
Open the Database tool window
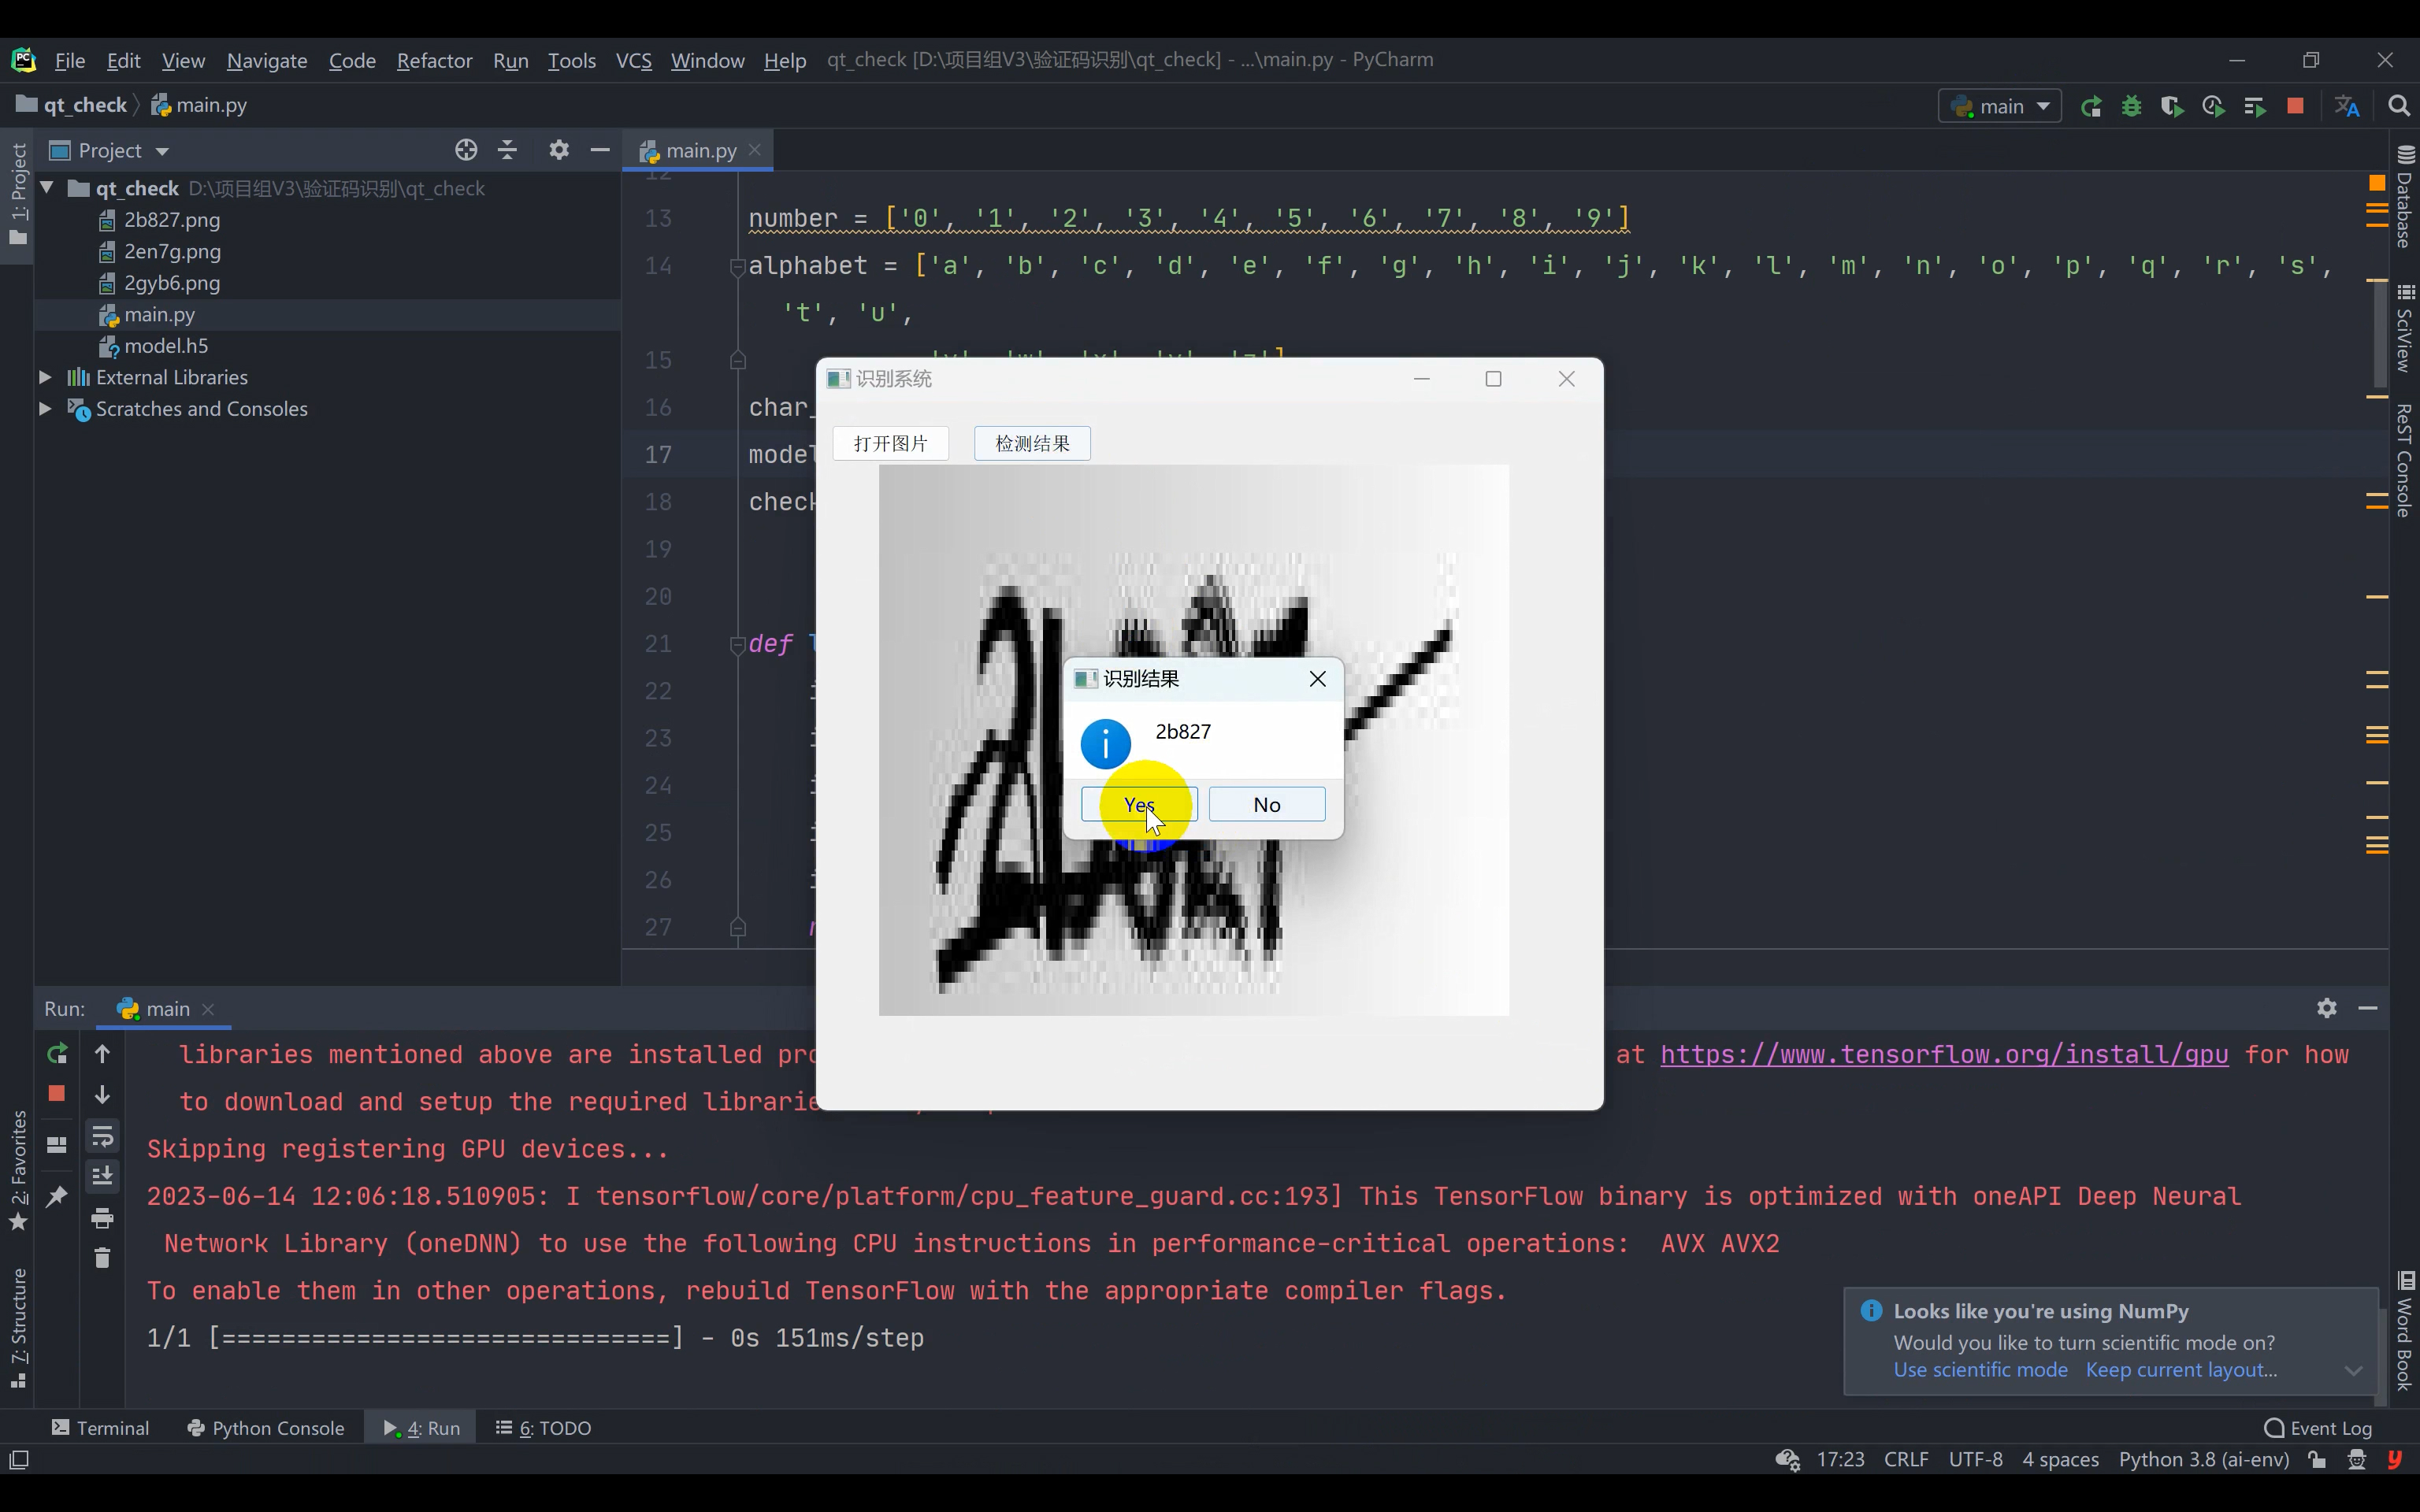coord(2405,198)
